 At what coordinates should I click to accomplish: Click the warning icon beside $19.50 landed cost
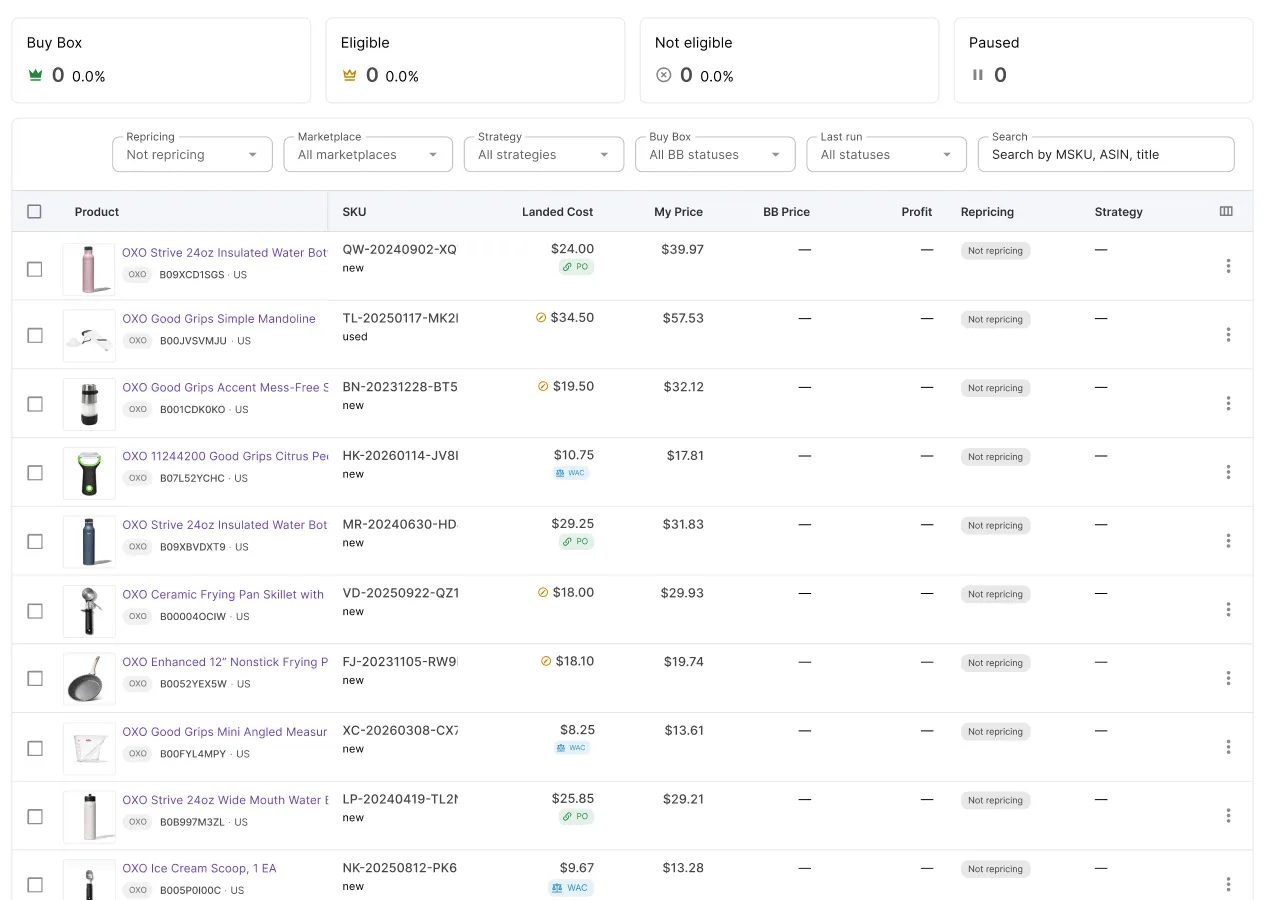tap(543, 386)
